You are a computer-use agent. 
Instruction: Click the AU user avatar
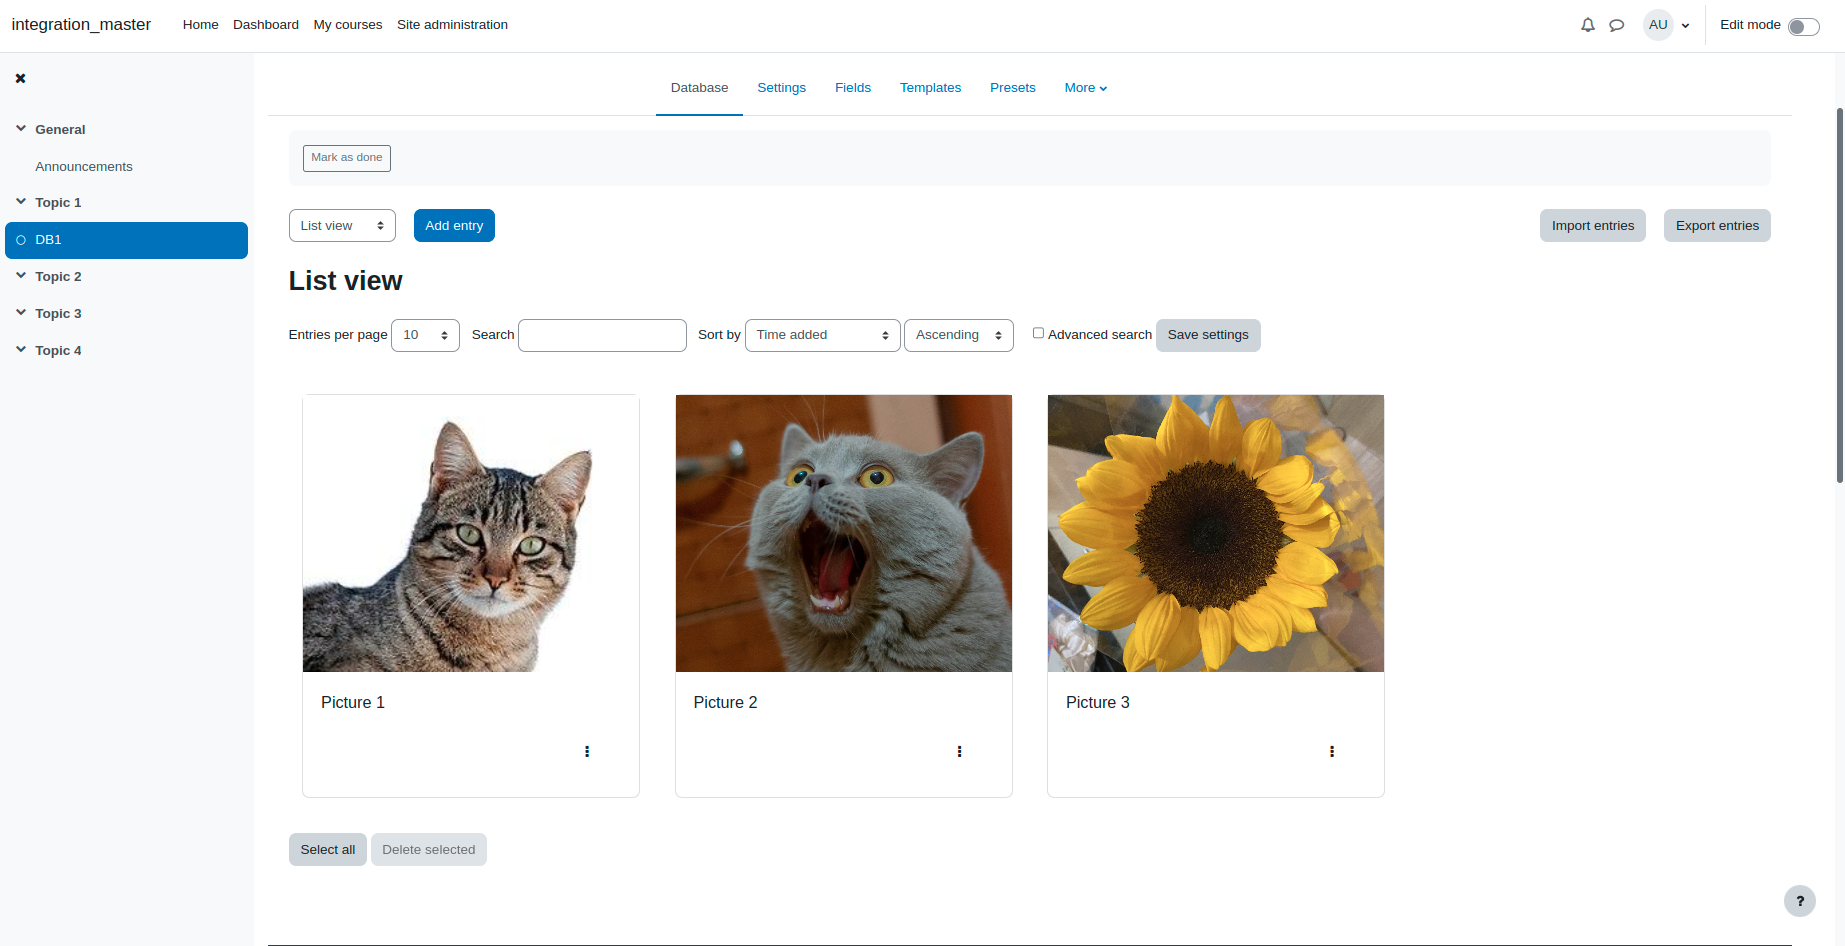click(1658, 25)
